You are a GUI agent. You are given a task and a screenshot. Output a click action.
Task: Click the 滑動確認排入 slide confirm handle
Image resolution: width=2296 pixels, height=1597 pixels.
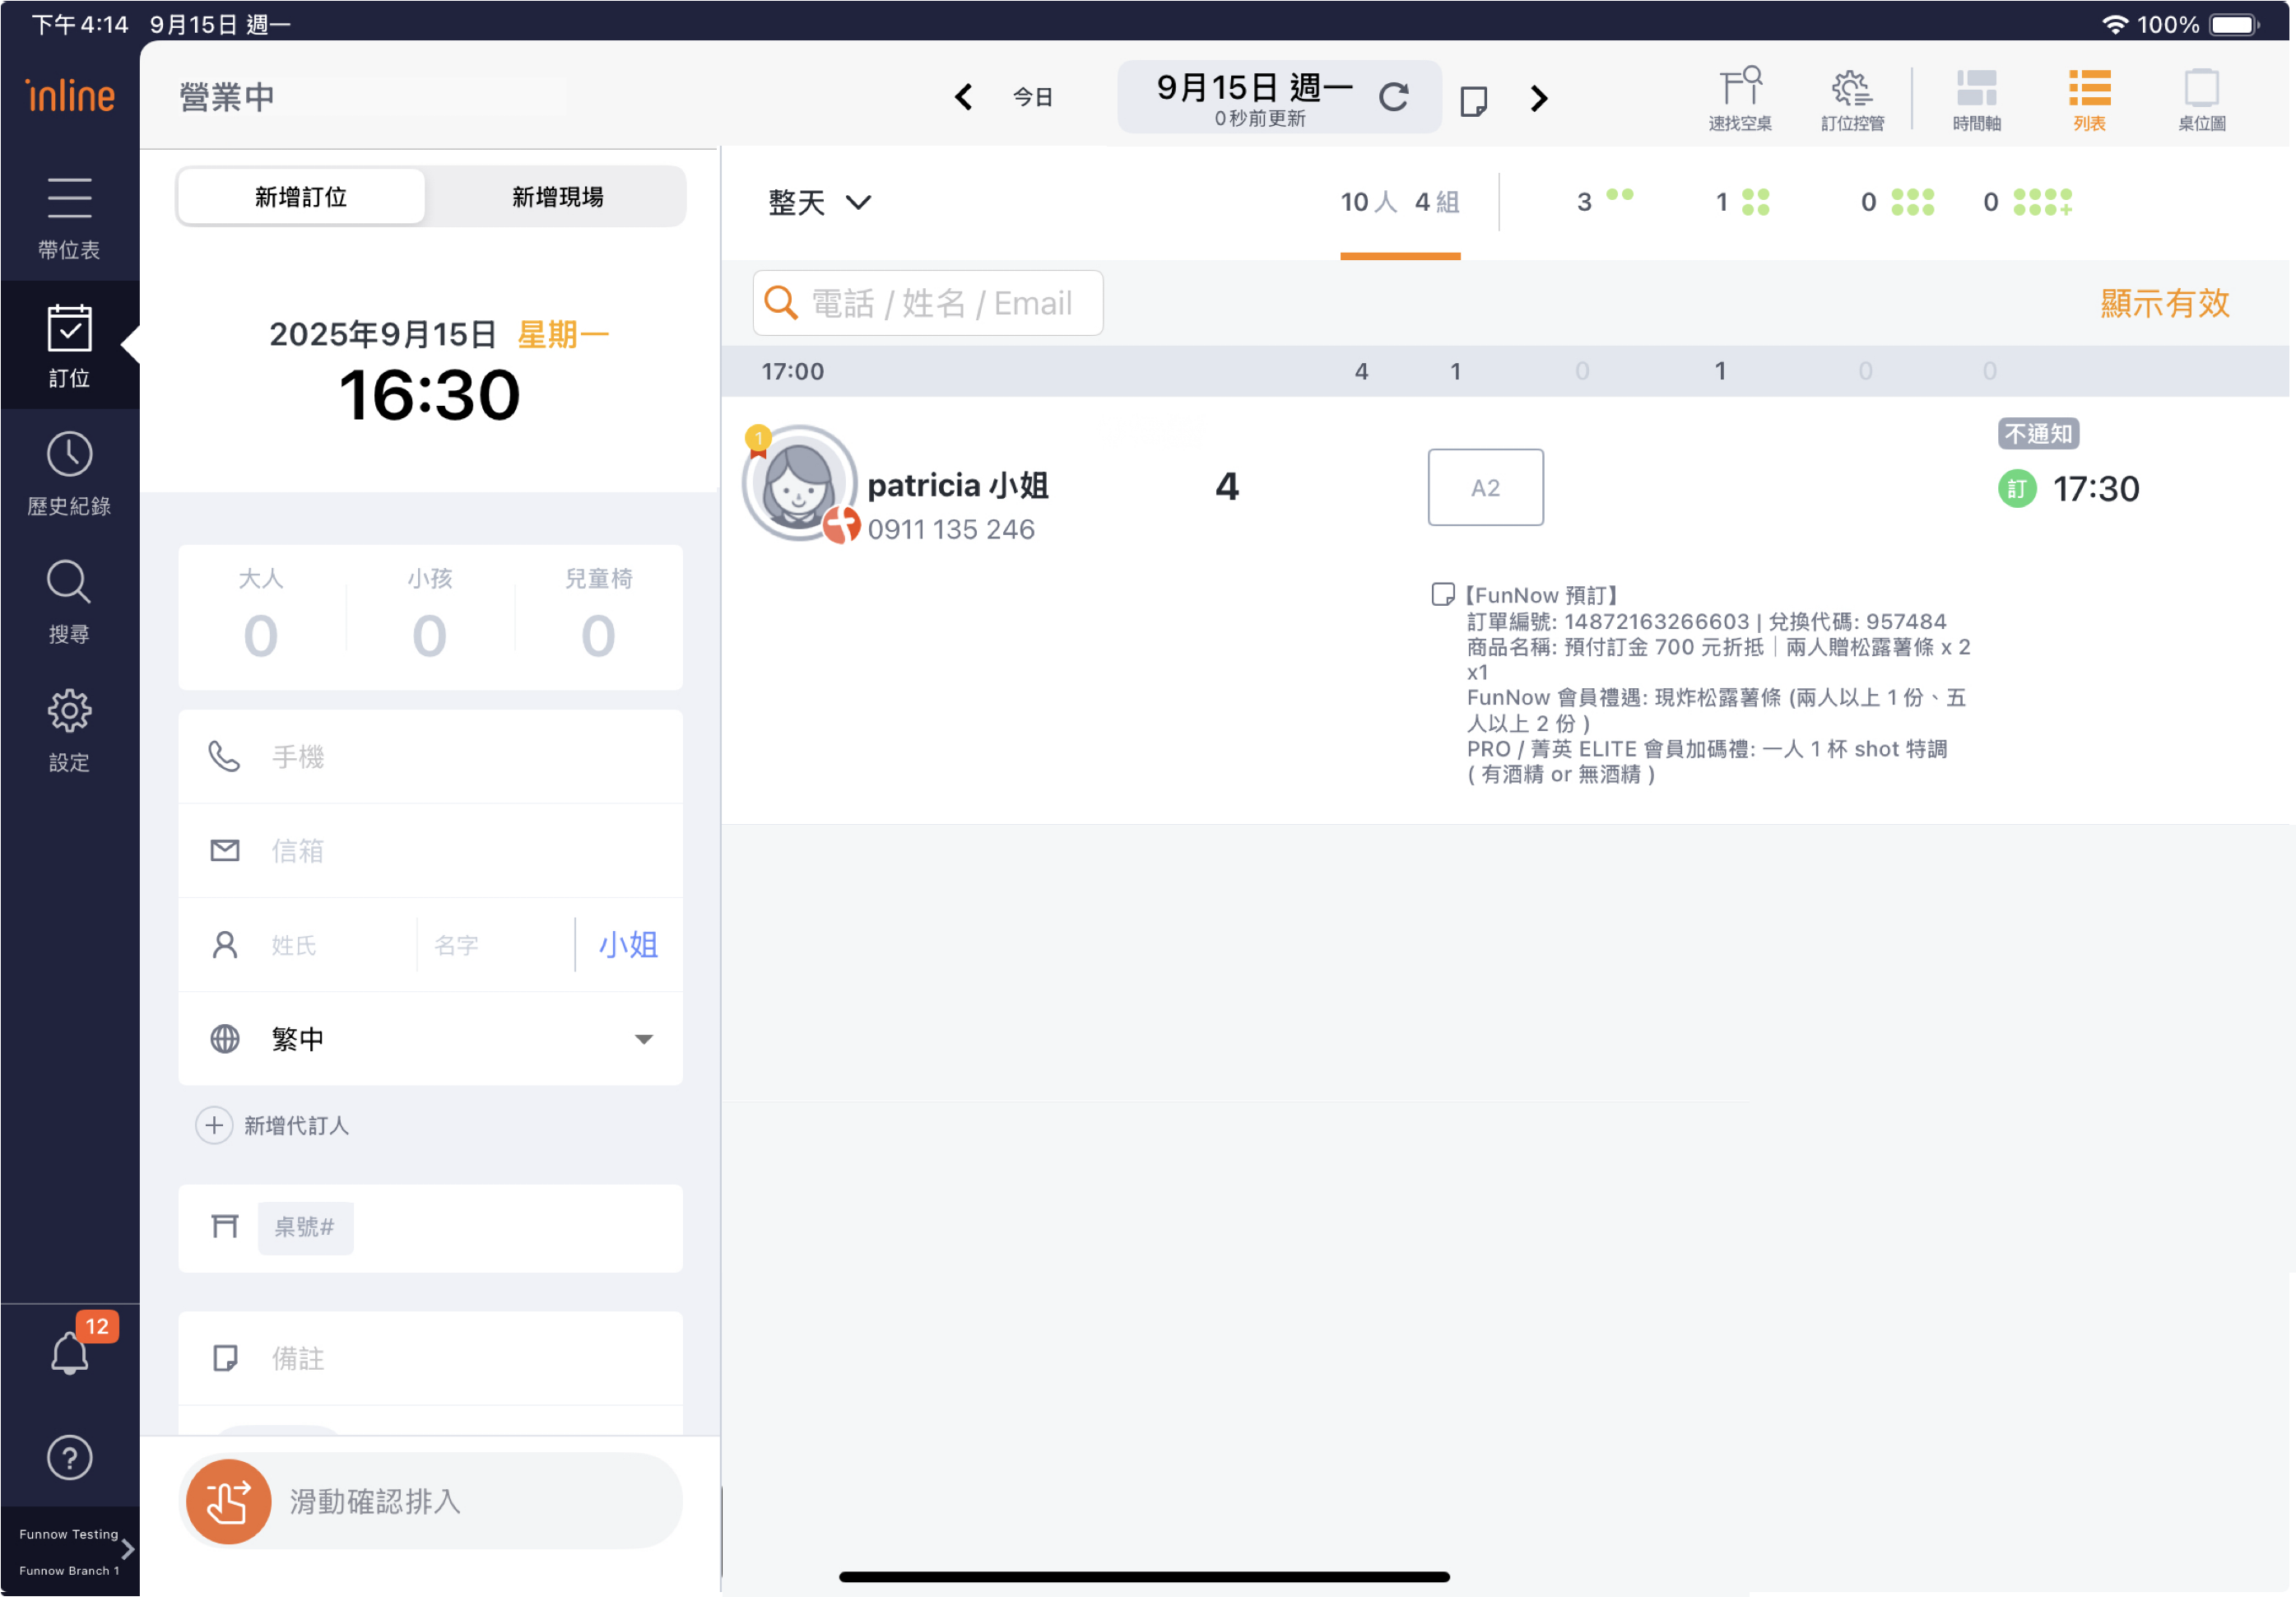(x=229, y=1501)
